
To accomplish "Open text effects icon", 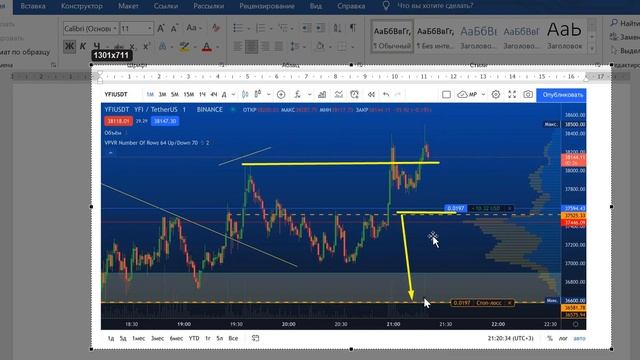I will pyautogui.click(x=162, y=46).
